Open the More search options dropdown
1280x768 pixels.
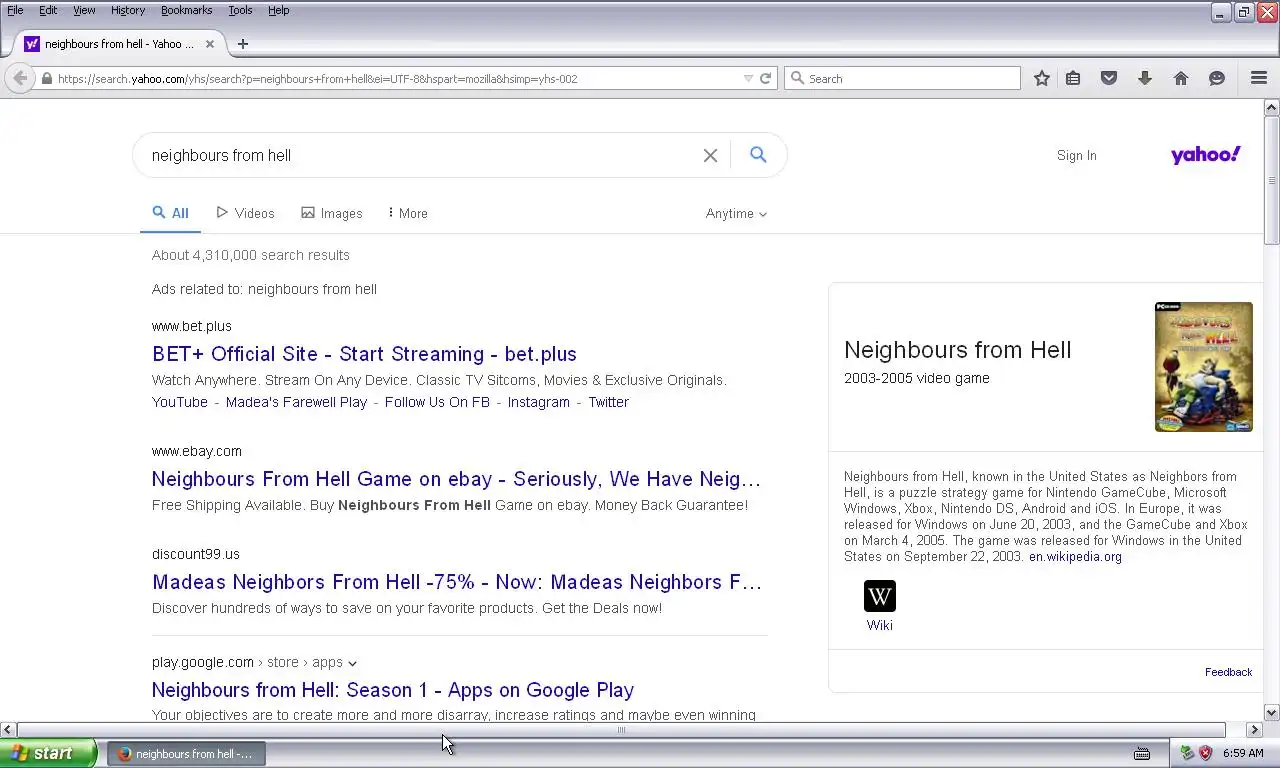(408, 213)
